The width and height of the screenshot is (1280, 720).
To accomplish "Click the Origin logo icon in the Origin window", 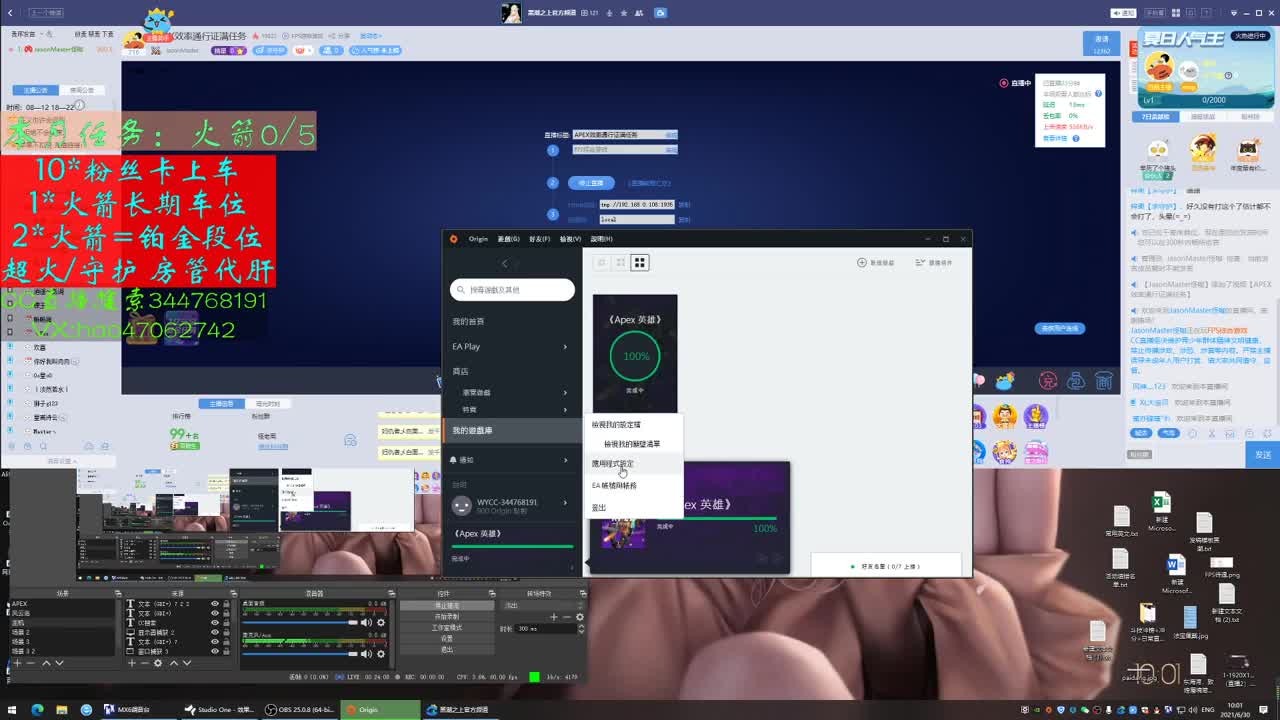I will coord(453,239).
